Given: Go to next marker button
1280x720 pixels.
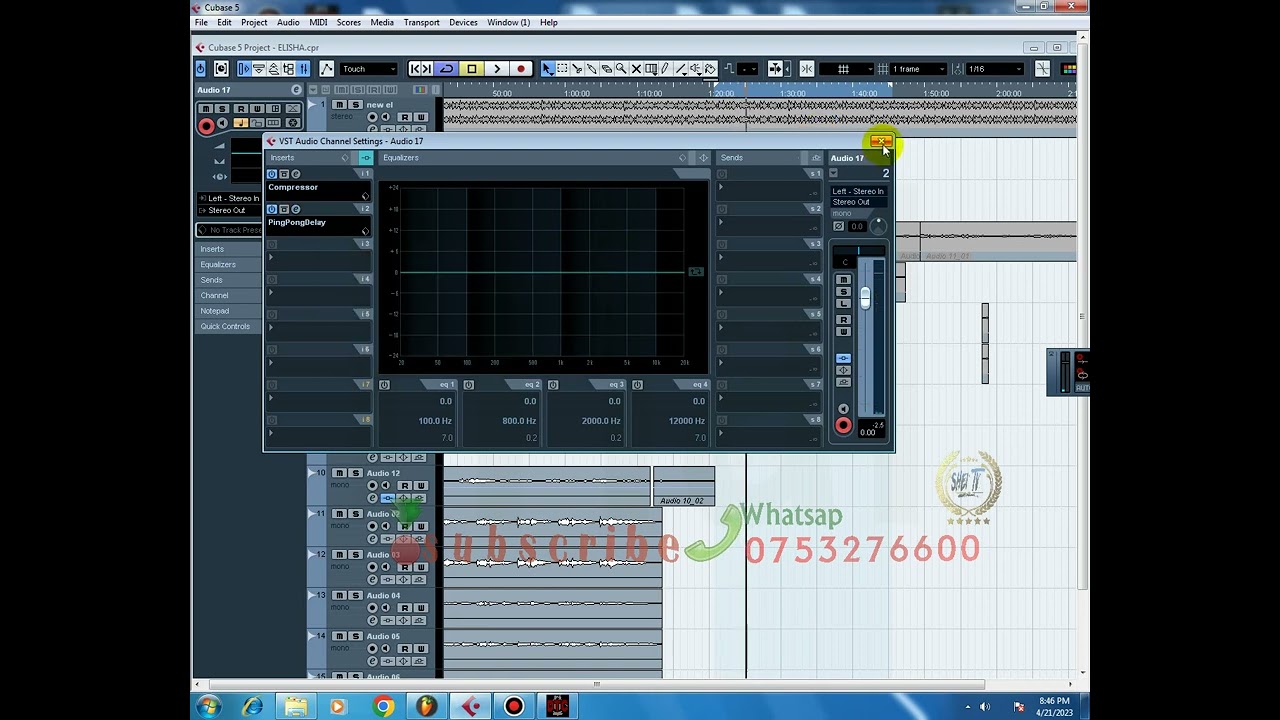Looking at the screenshot, I should click(x=427, y=69).
